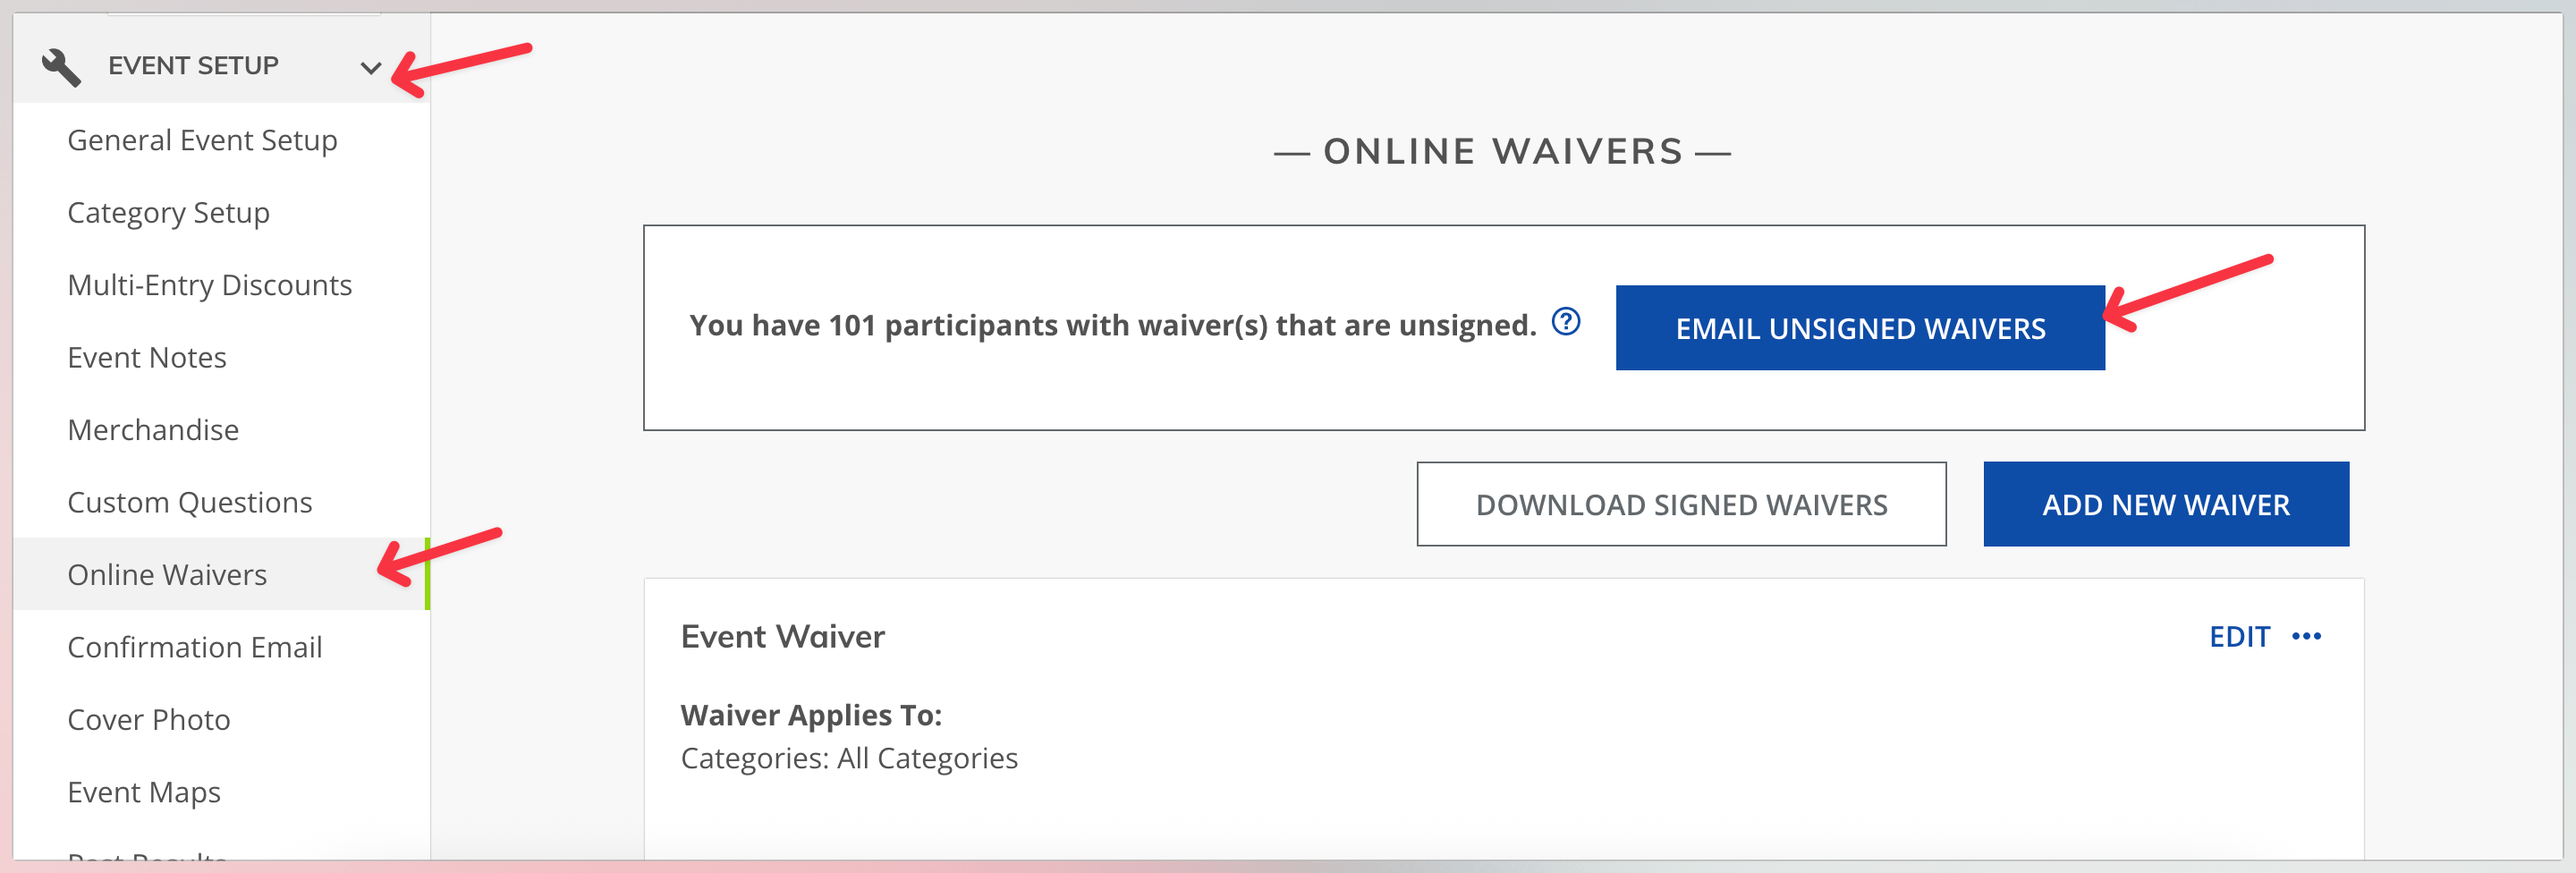Open General Event Setup
This screenshot has height=873, width=2576.
202,140
